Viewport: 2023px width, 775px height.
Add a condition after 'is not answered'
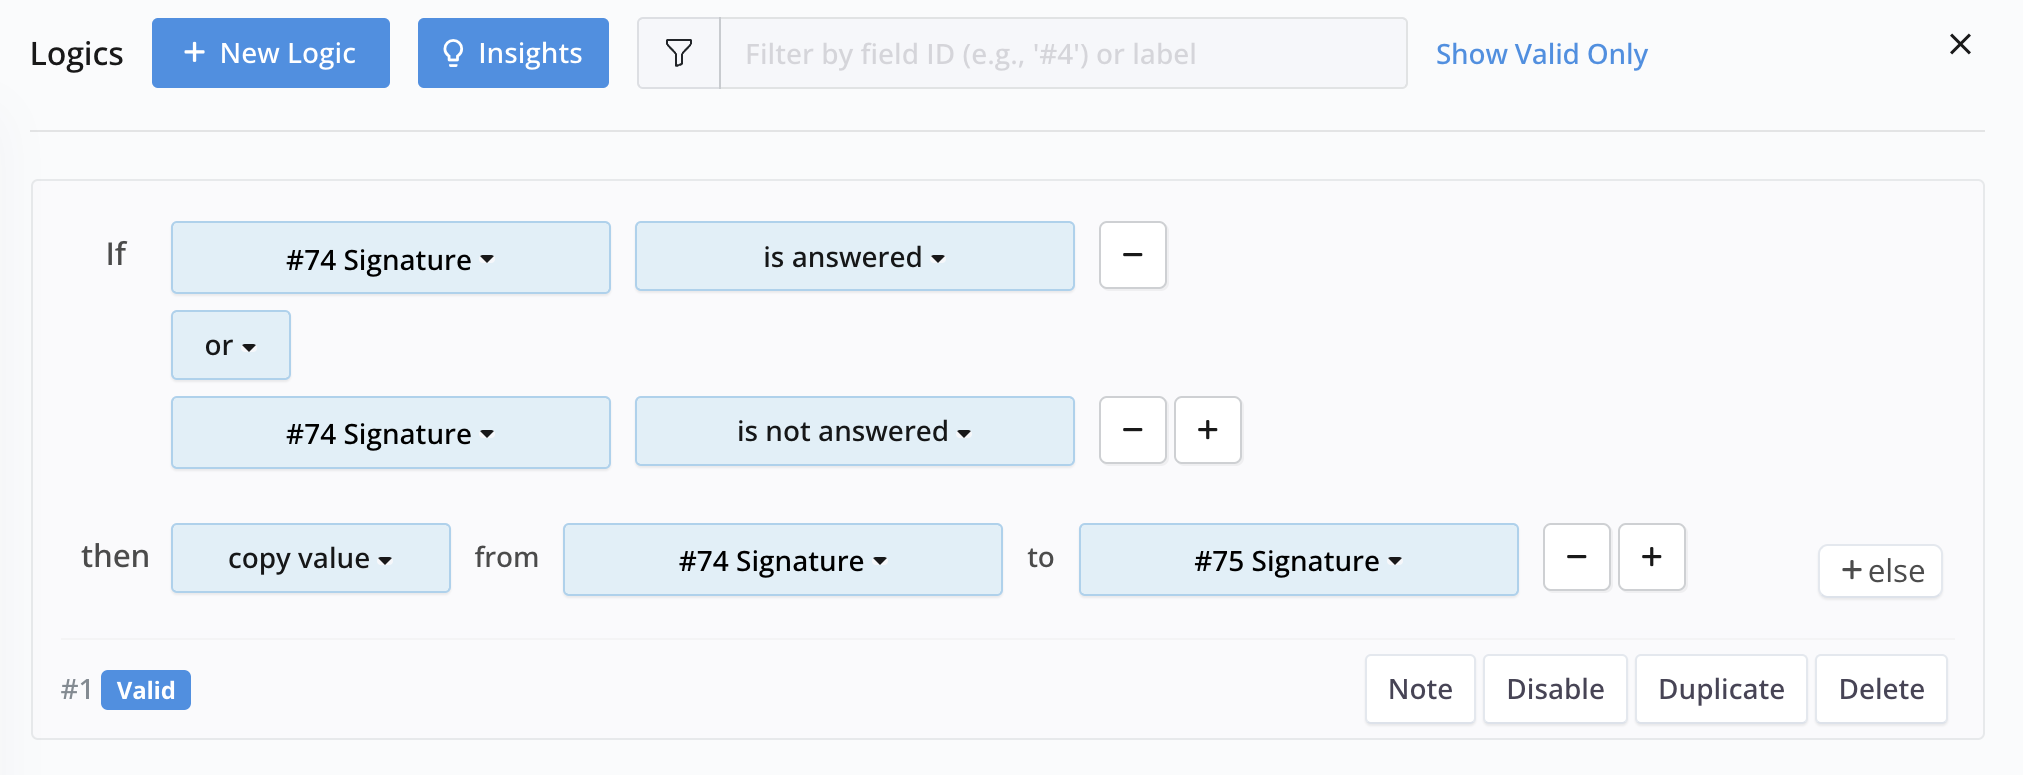(1207, 430)
